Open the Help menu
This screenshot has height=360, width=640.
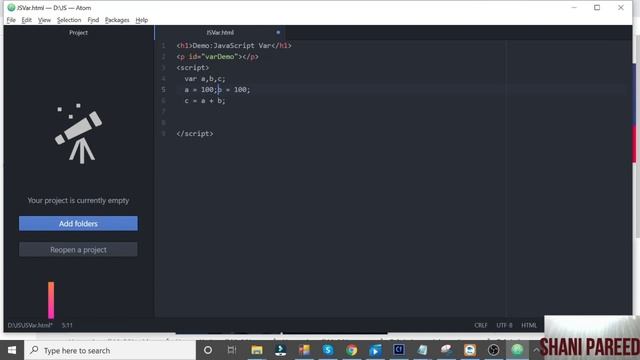click(x=142, y=20)
